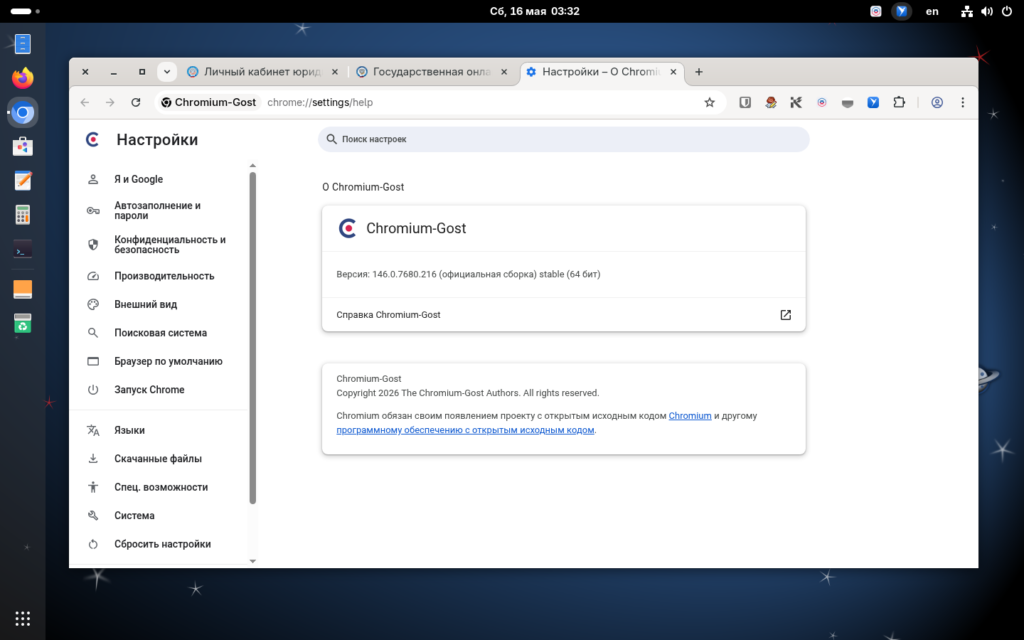Click the external link icon beside Справка
1024x640 pixels.
[786, 315]
